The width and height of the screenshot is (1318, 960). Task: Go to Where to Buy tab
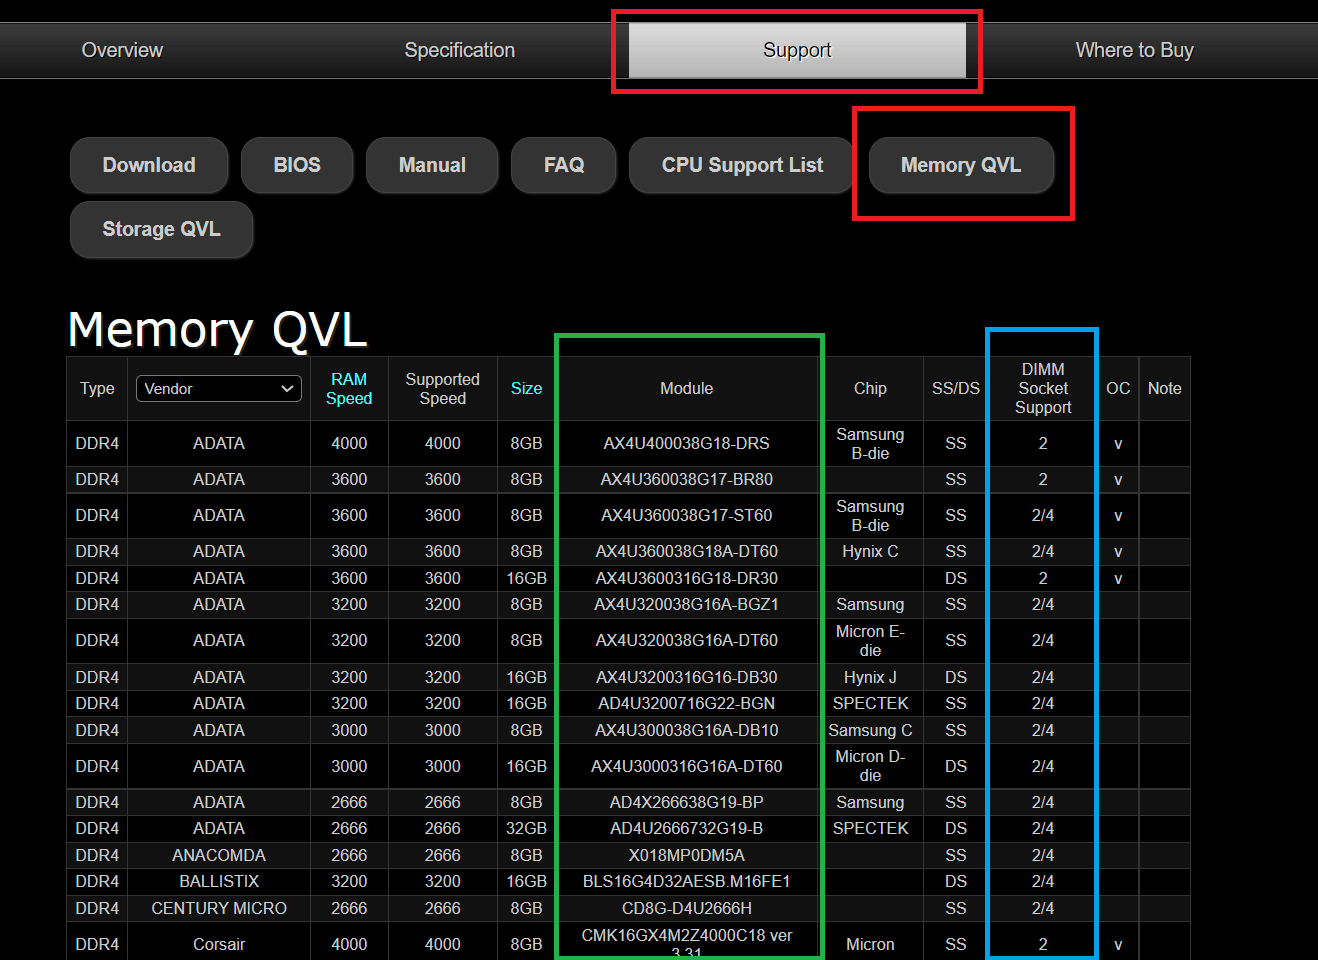1134,50
